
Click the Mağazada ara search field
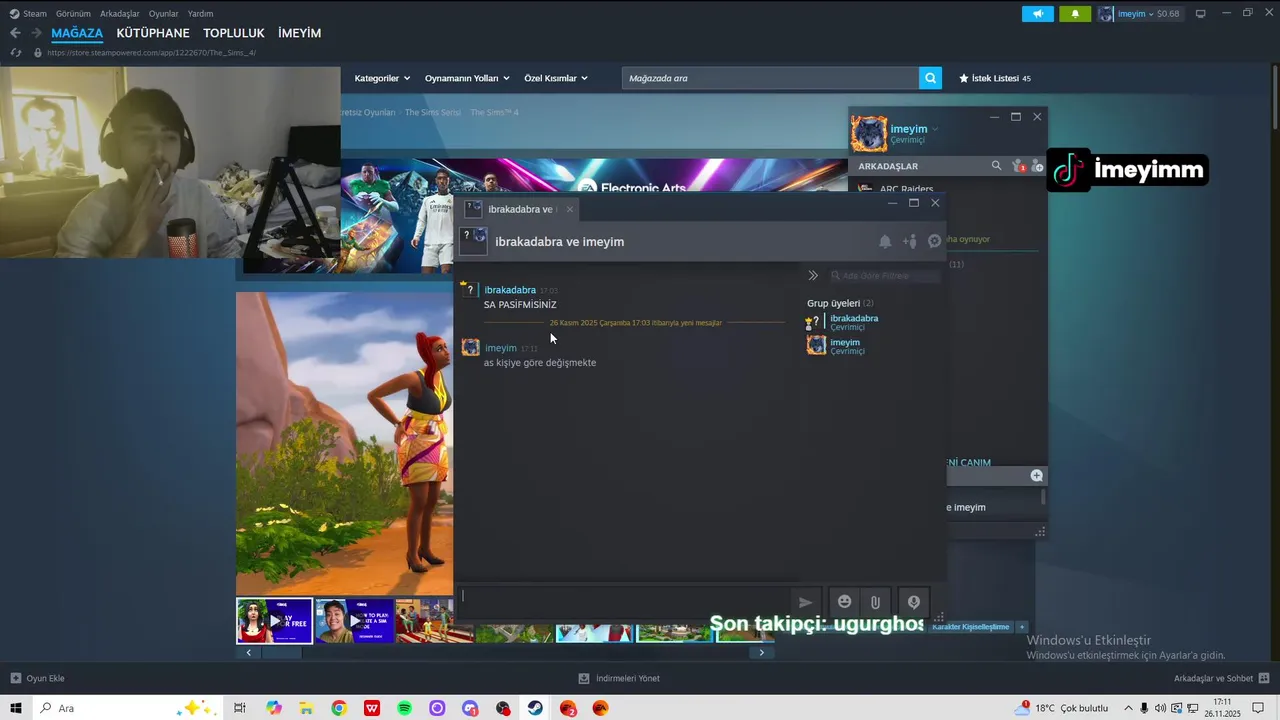(x=770, y=78)
